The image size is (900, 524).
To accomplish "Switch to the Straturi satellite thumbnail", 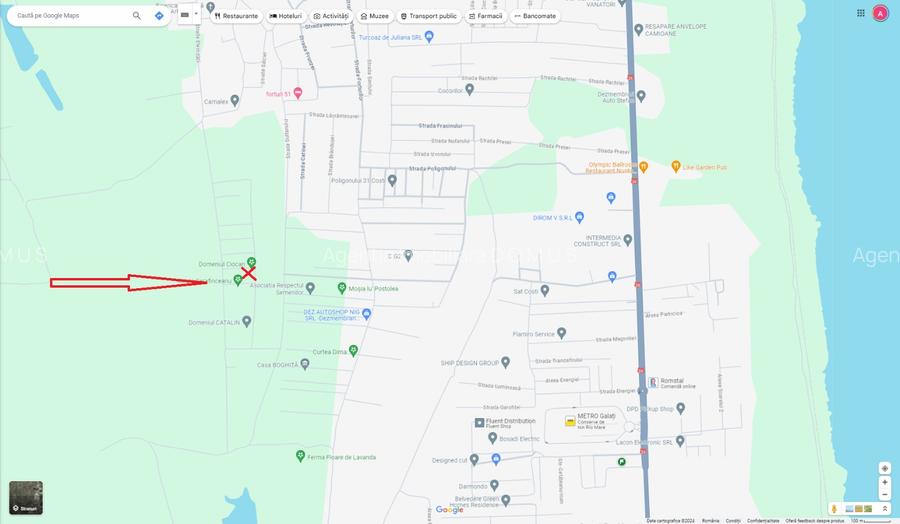I will tap(26, 497).
